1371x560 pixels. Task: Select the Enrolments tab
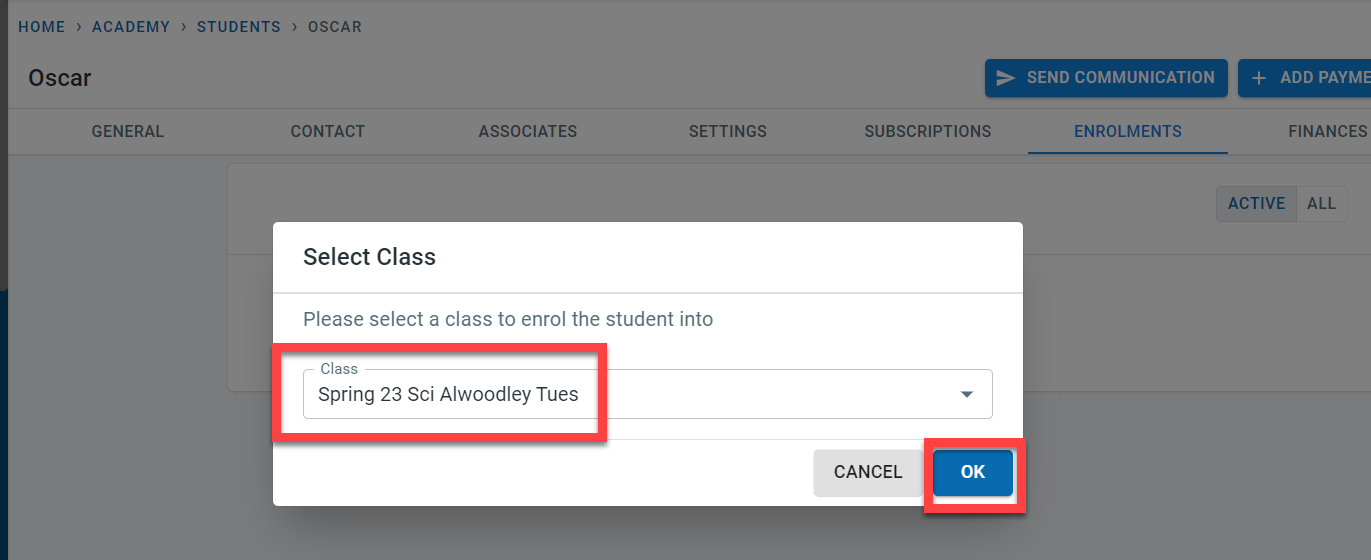[1128, 131]
